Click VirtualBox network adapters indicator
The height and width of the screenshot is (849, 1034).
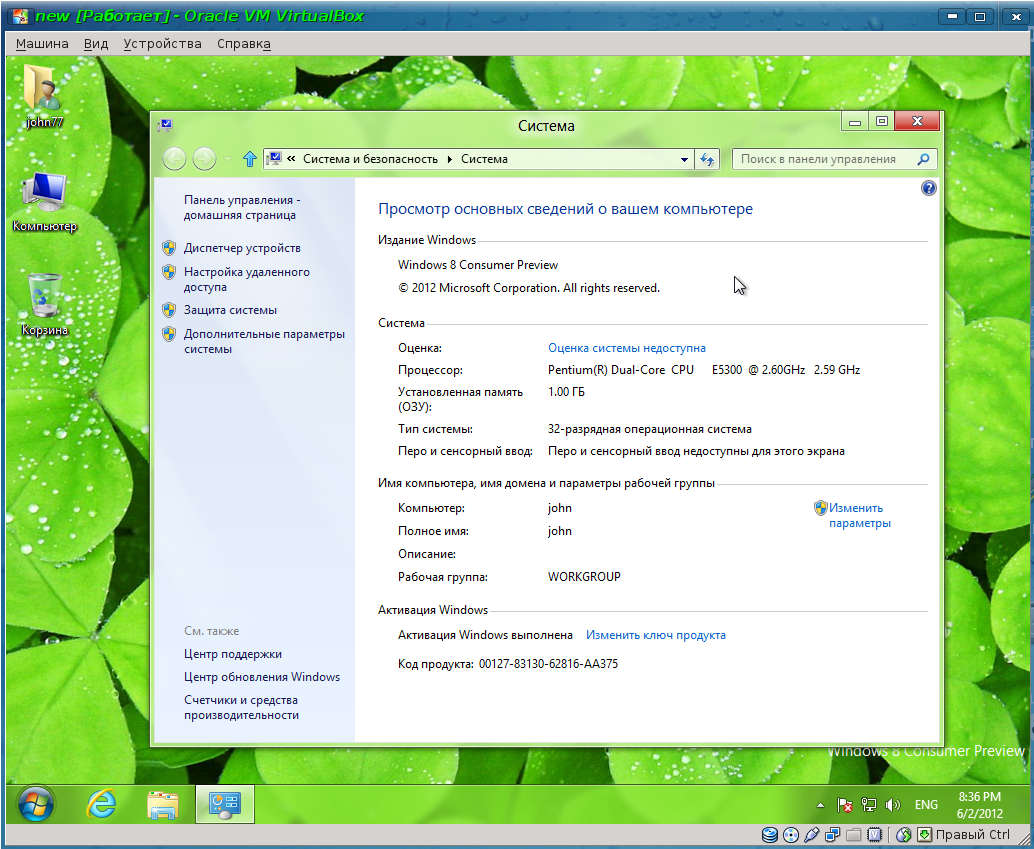click(832, 835)
